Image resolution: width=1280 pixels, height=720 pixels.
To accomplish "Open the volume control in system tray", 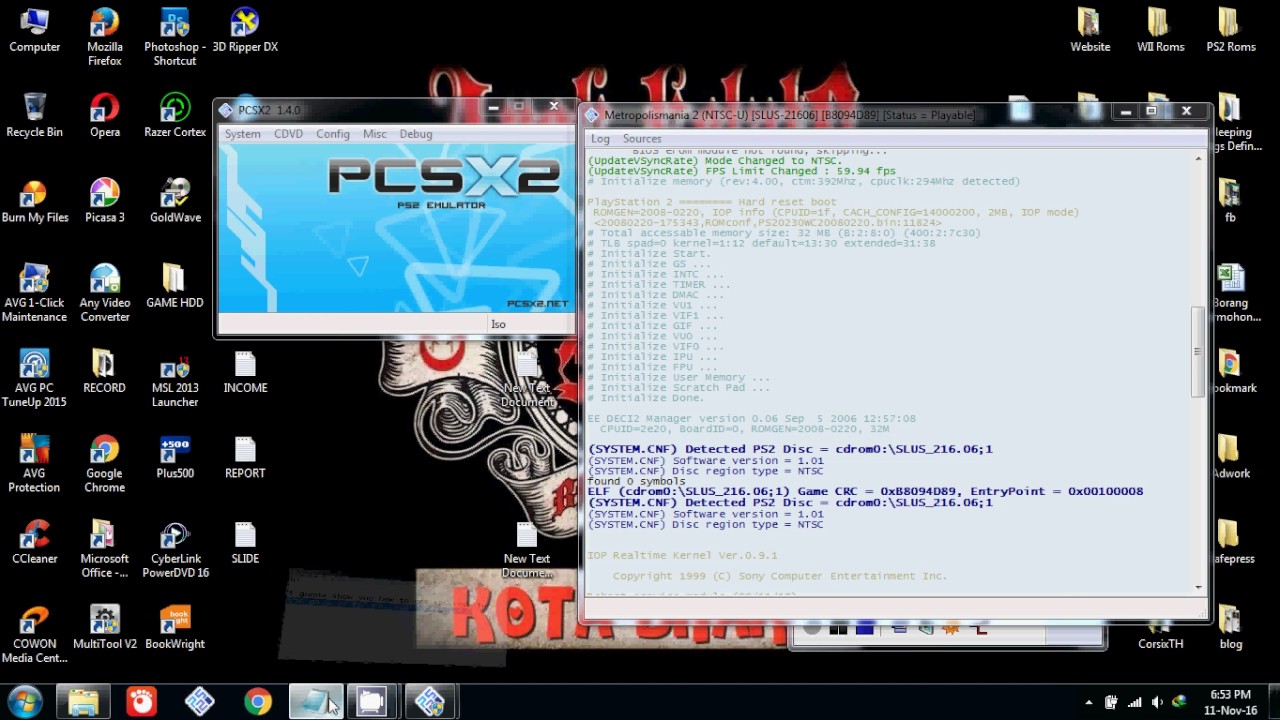I will pyautogui.click(x=1157, y=702).
